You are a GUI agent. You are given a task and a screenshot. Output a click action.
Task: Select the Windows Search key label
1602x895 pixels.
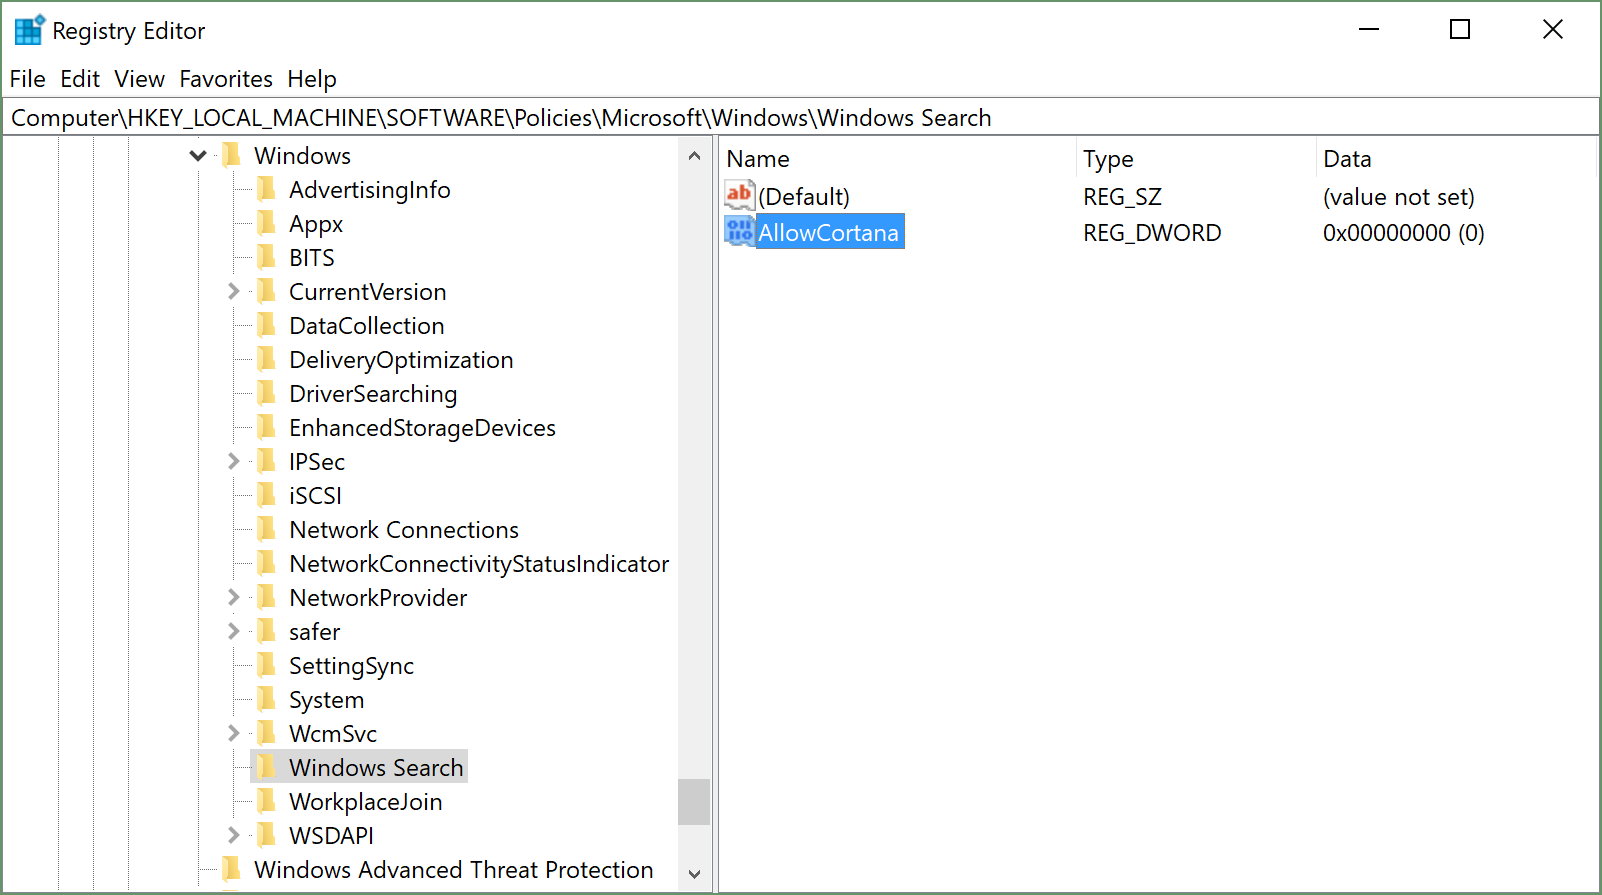(376, 767)
